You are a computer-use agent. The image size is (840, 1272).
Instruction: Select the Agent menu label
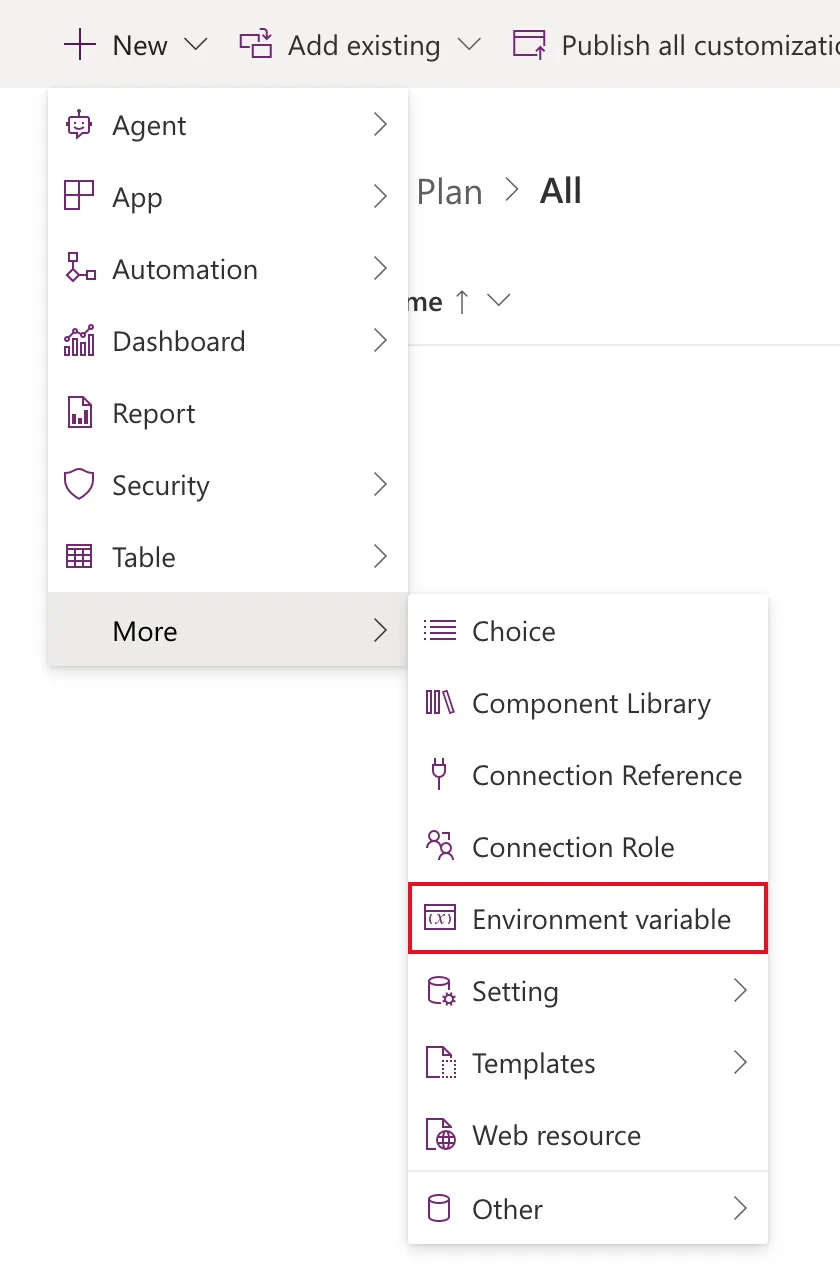149,126
